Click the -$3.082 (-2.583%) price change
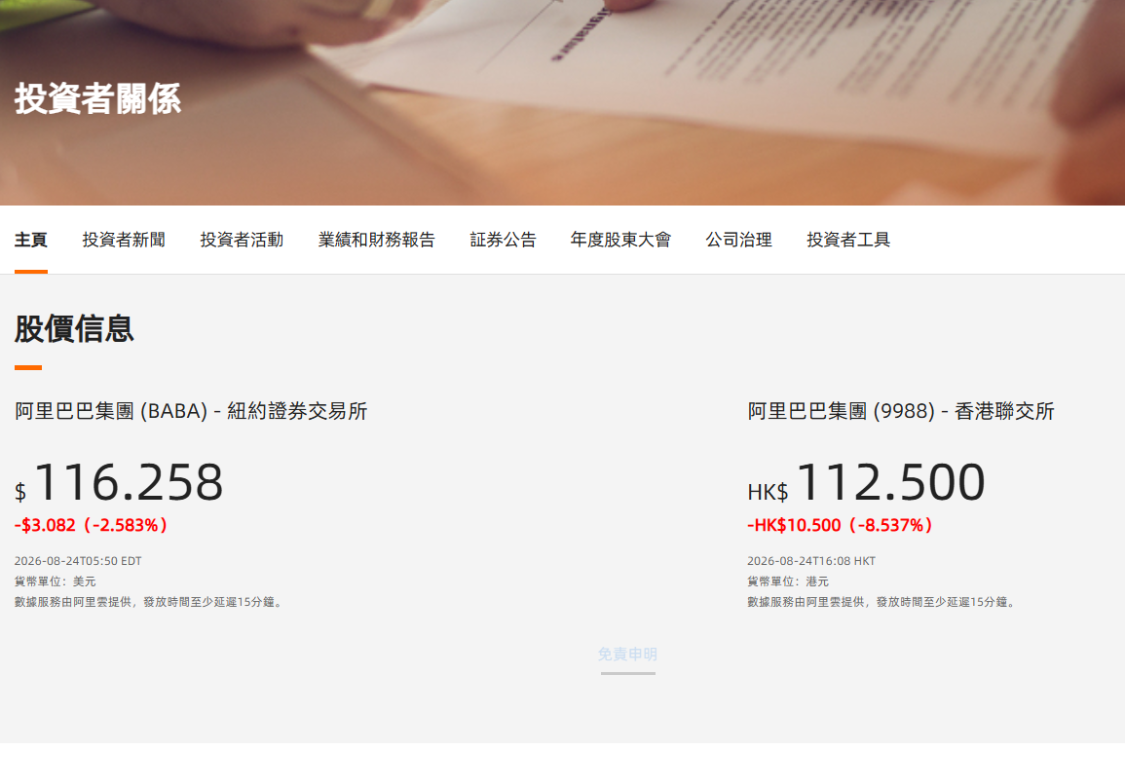The height and width of the screenshot is (766, 1125). (x=91, y=525)
